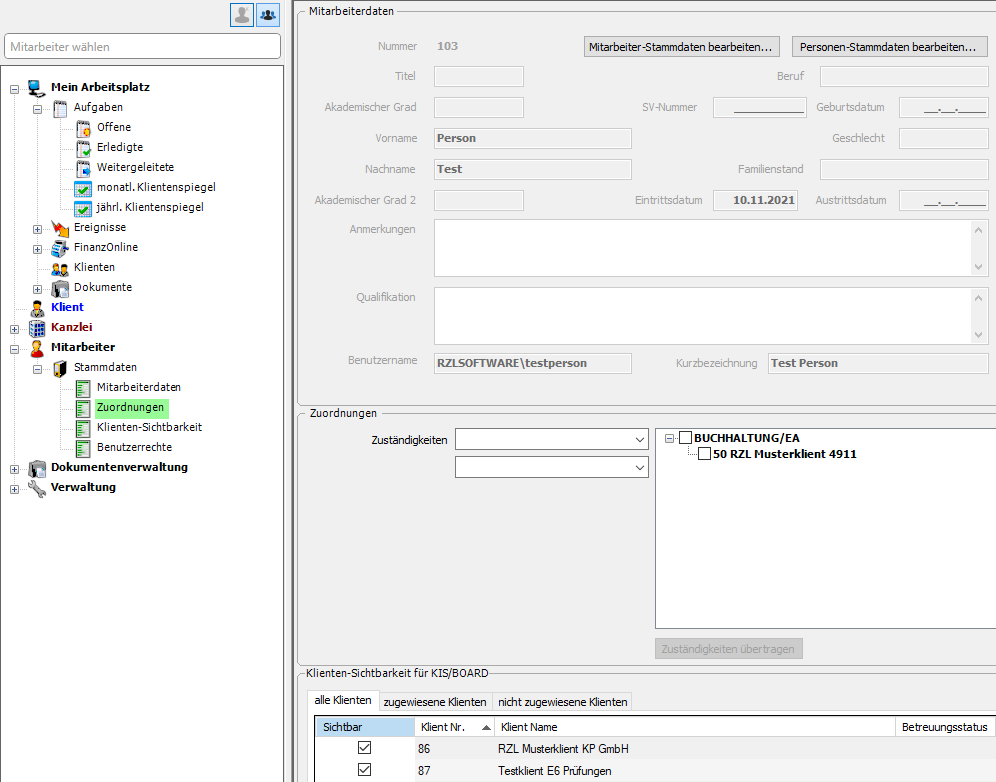The height and width of the screenshot is (782, 996).
Task: Expand the Dokumentenverwaltung tree node
Action: pos(15,468)
